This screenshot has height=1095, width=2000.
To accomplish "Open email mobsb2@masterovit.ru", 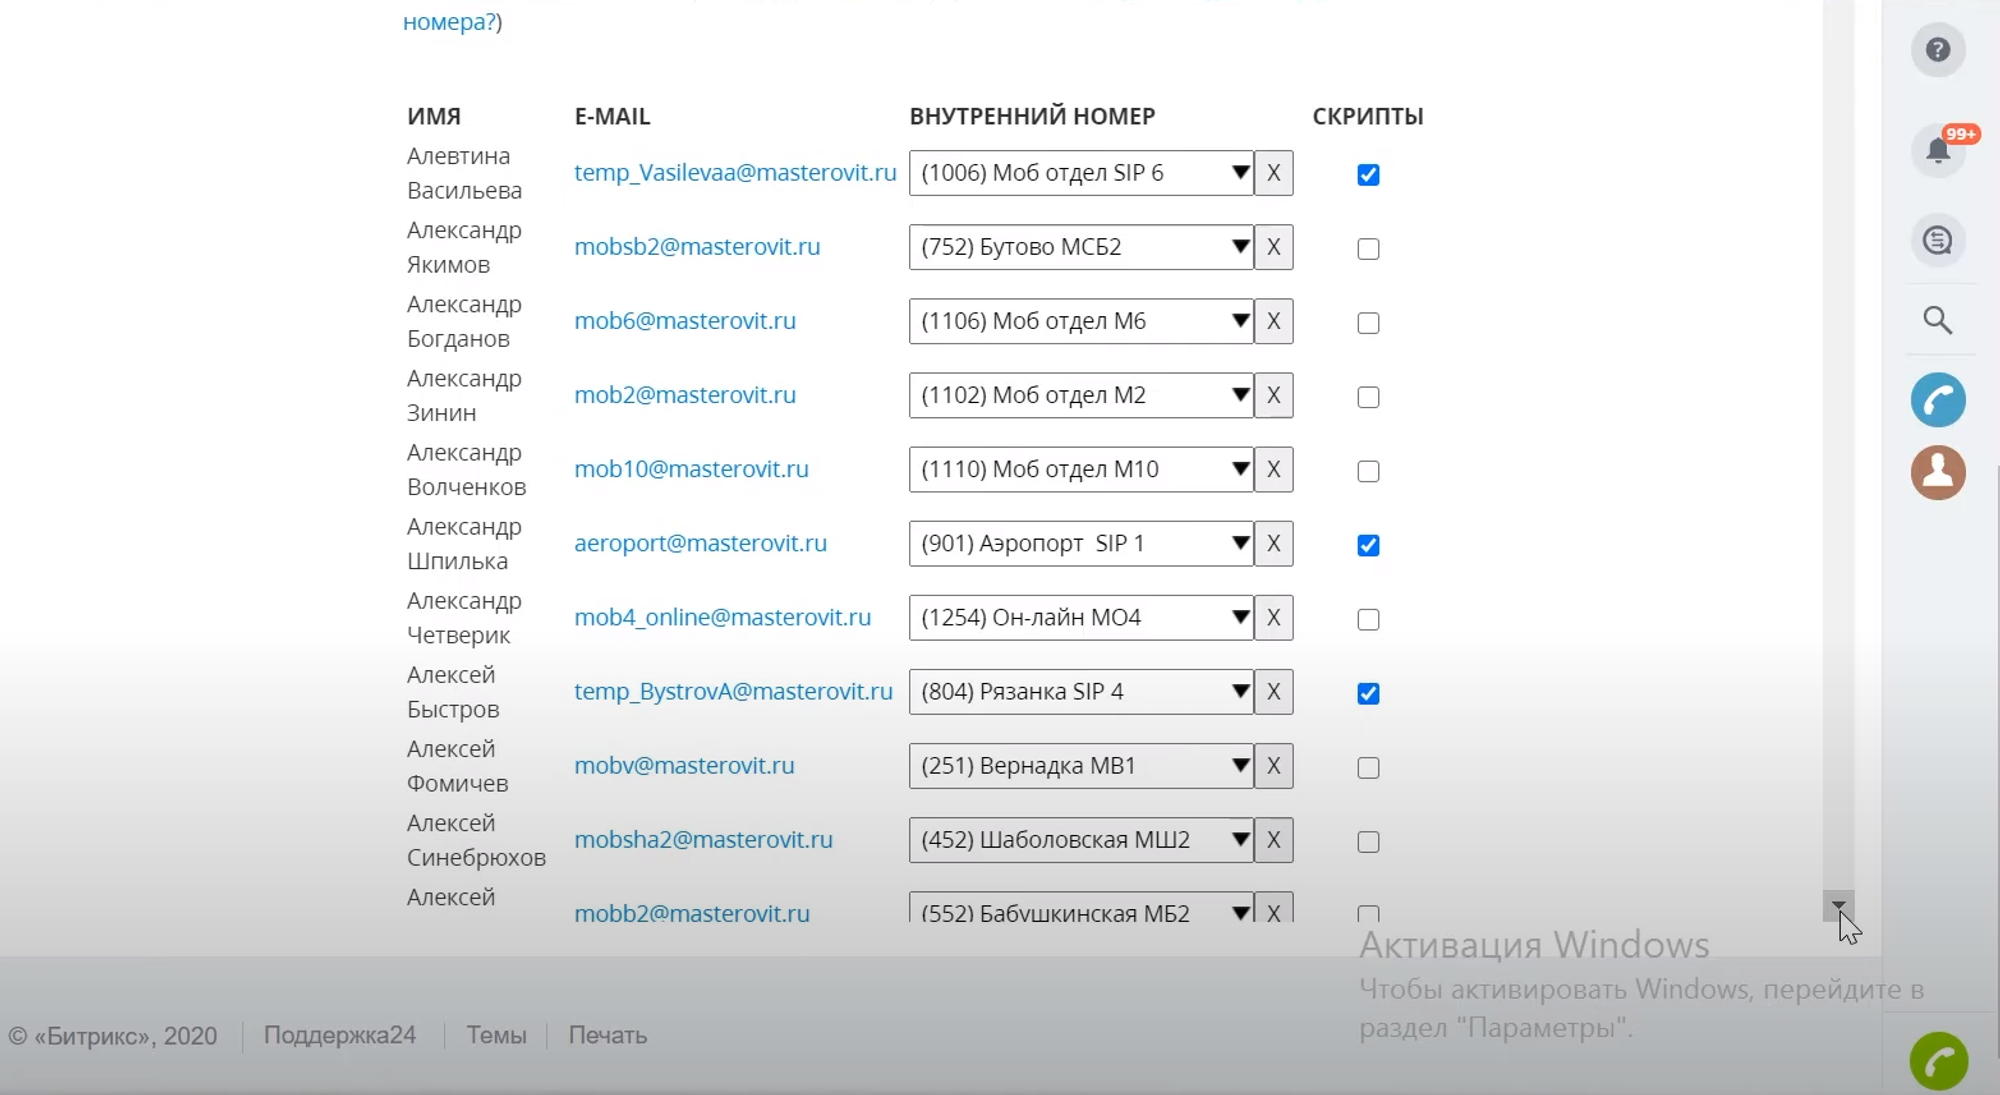I will [697, 247].
